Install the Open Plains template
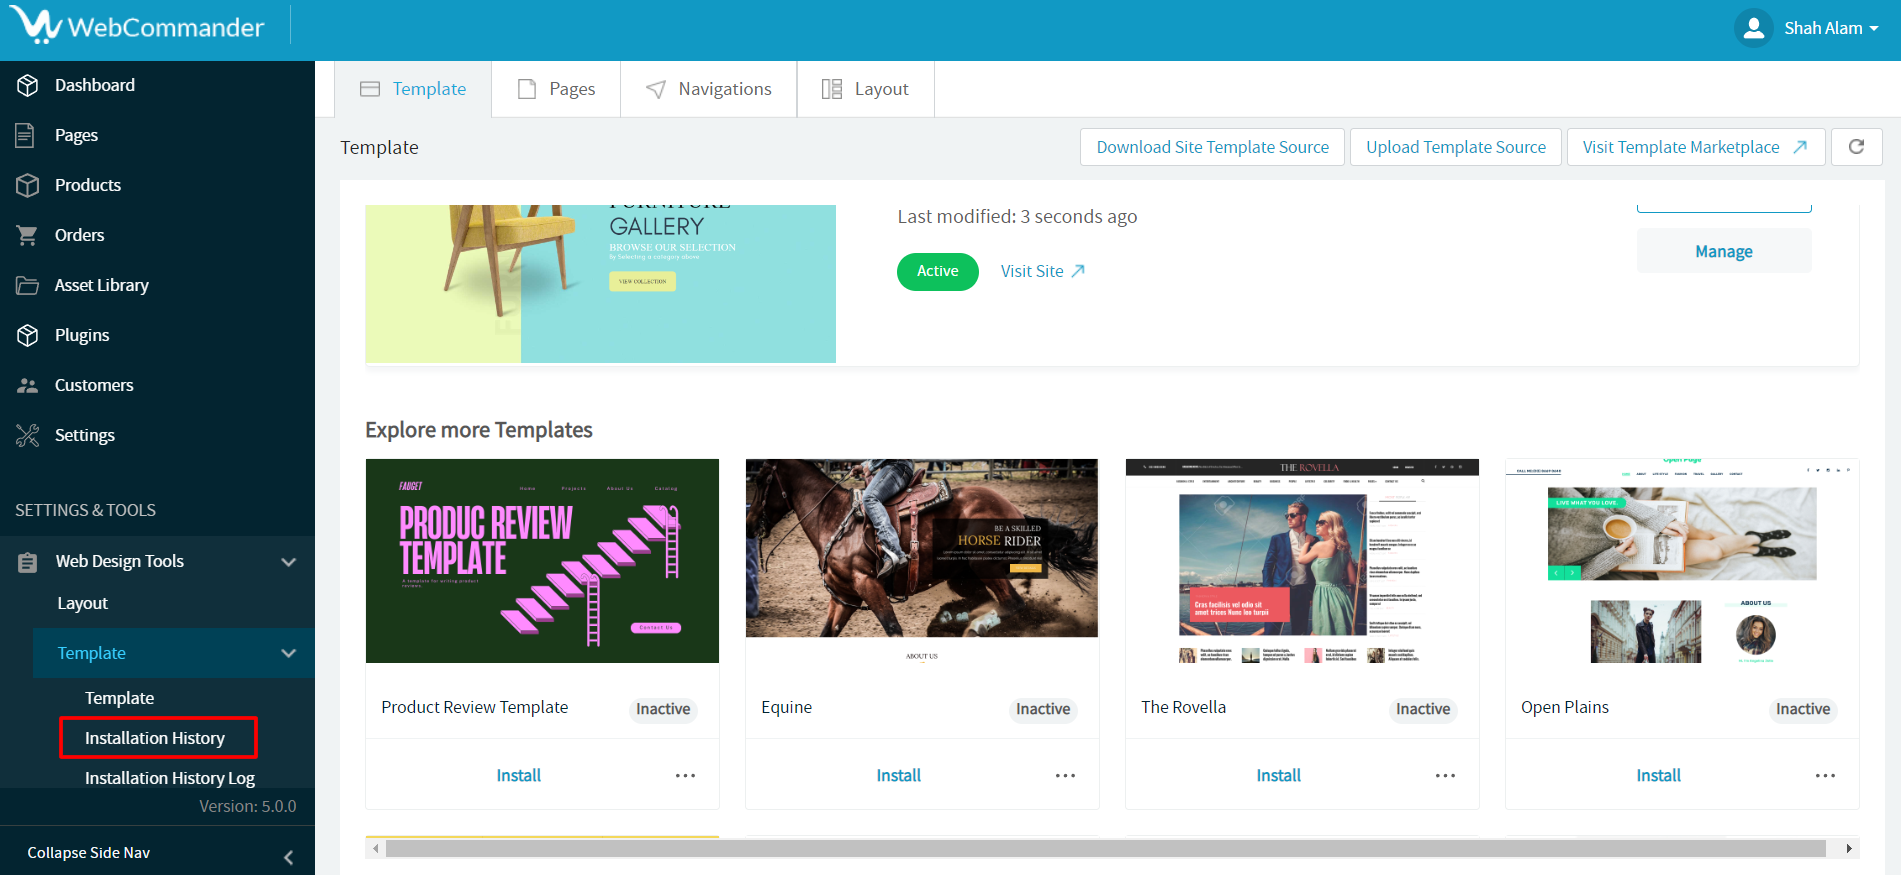 pos(1659,775)
